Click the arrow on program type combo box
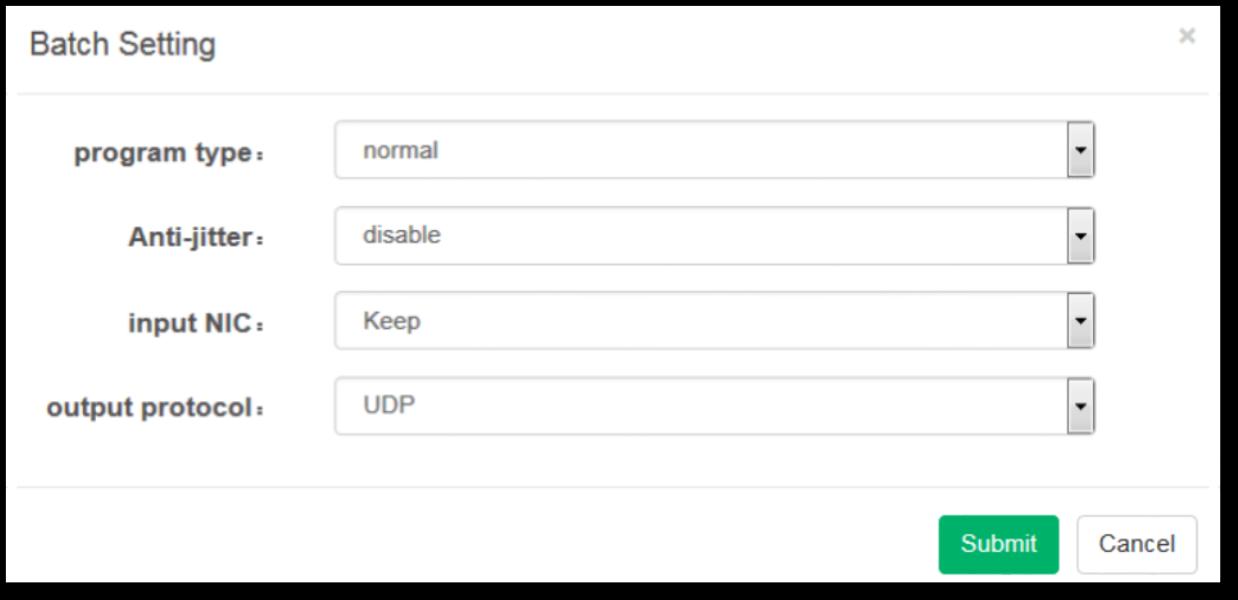This screenshot has width=1238, height=600. pos(1080,151)
